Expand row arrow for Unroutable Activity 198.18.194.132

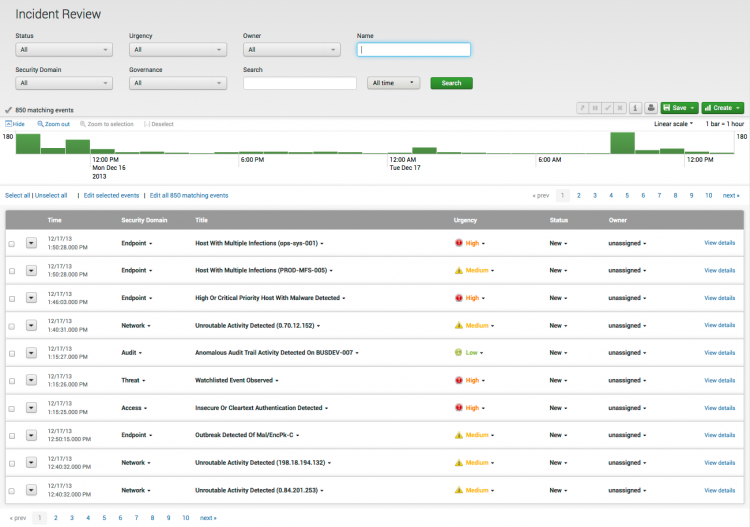[x=31, y=462]
